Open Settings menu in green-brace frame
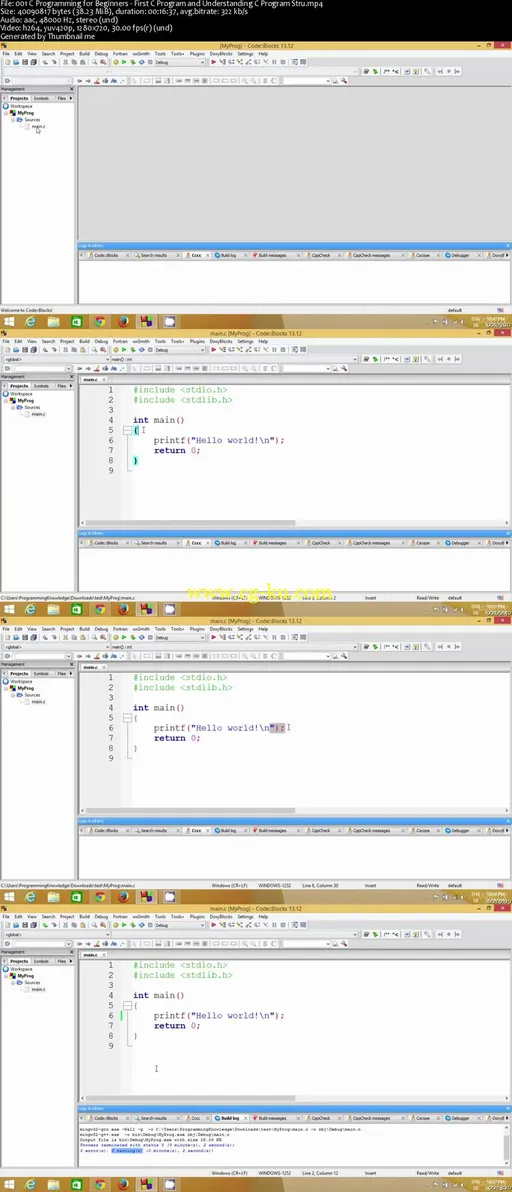The height and width of the screenshot is (1192, 512). [245, 341]
